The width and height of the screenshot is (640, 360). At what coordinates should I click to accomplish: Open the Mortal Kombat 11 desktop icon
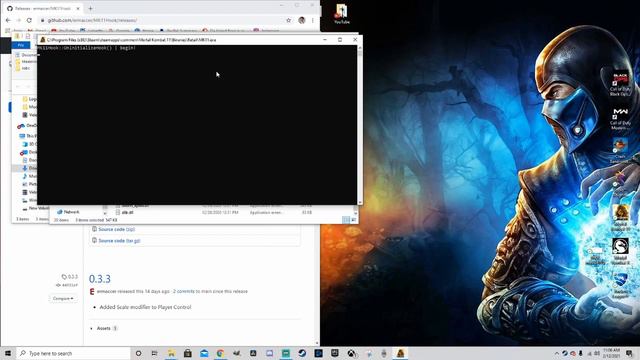[620, 218]
